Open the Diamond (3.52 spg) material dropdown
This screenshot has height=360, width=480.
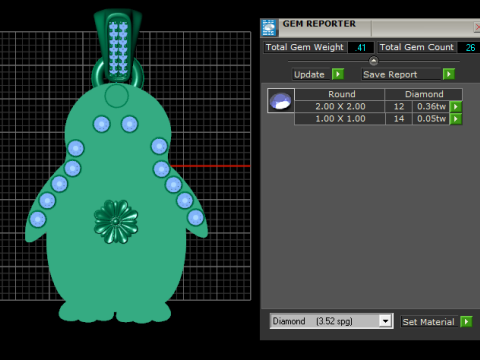(385, 321)
